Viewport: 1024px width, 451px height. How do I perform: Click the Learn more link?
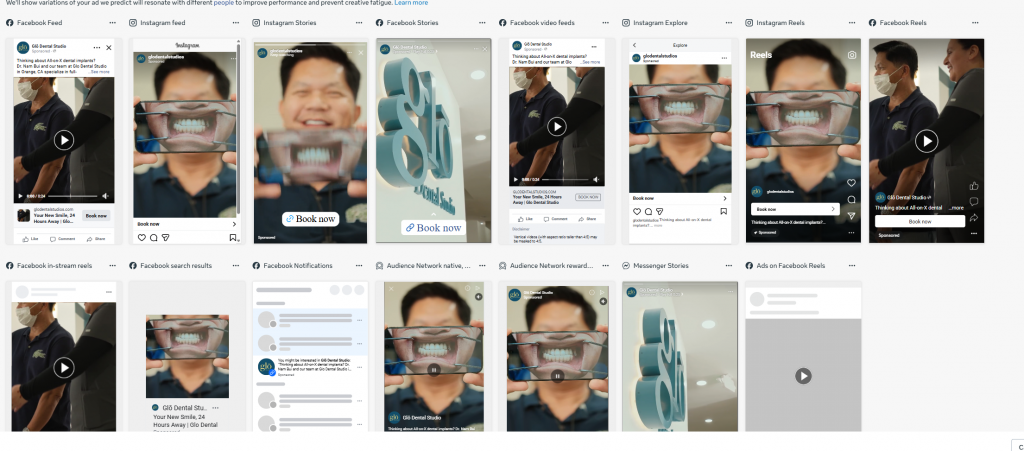pos(411,3)
